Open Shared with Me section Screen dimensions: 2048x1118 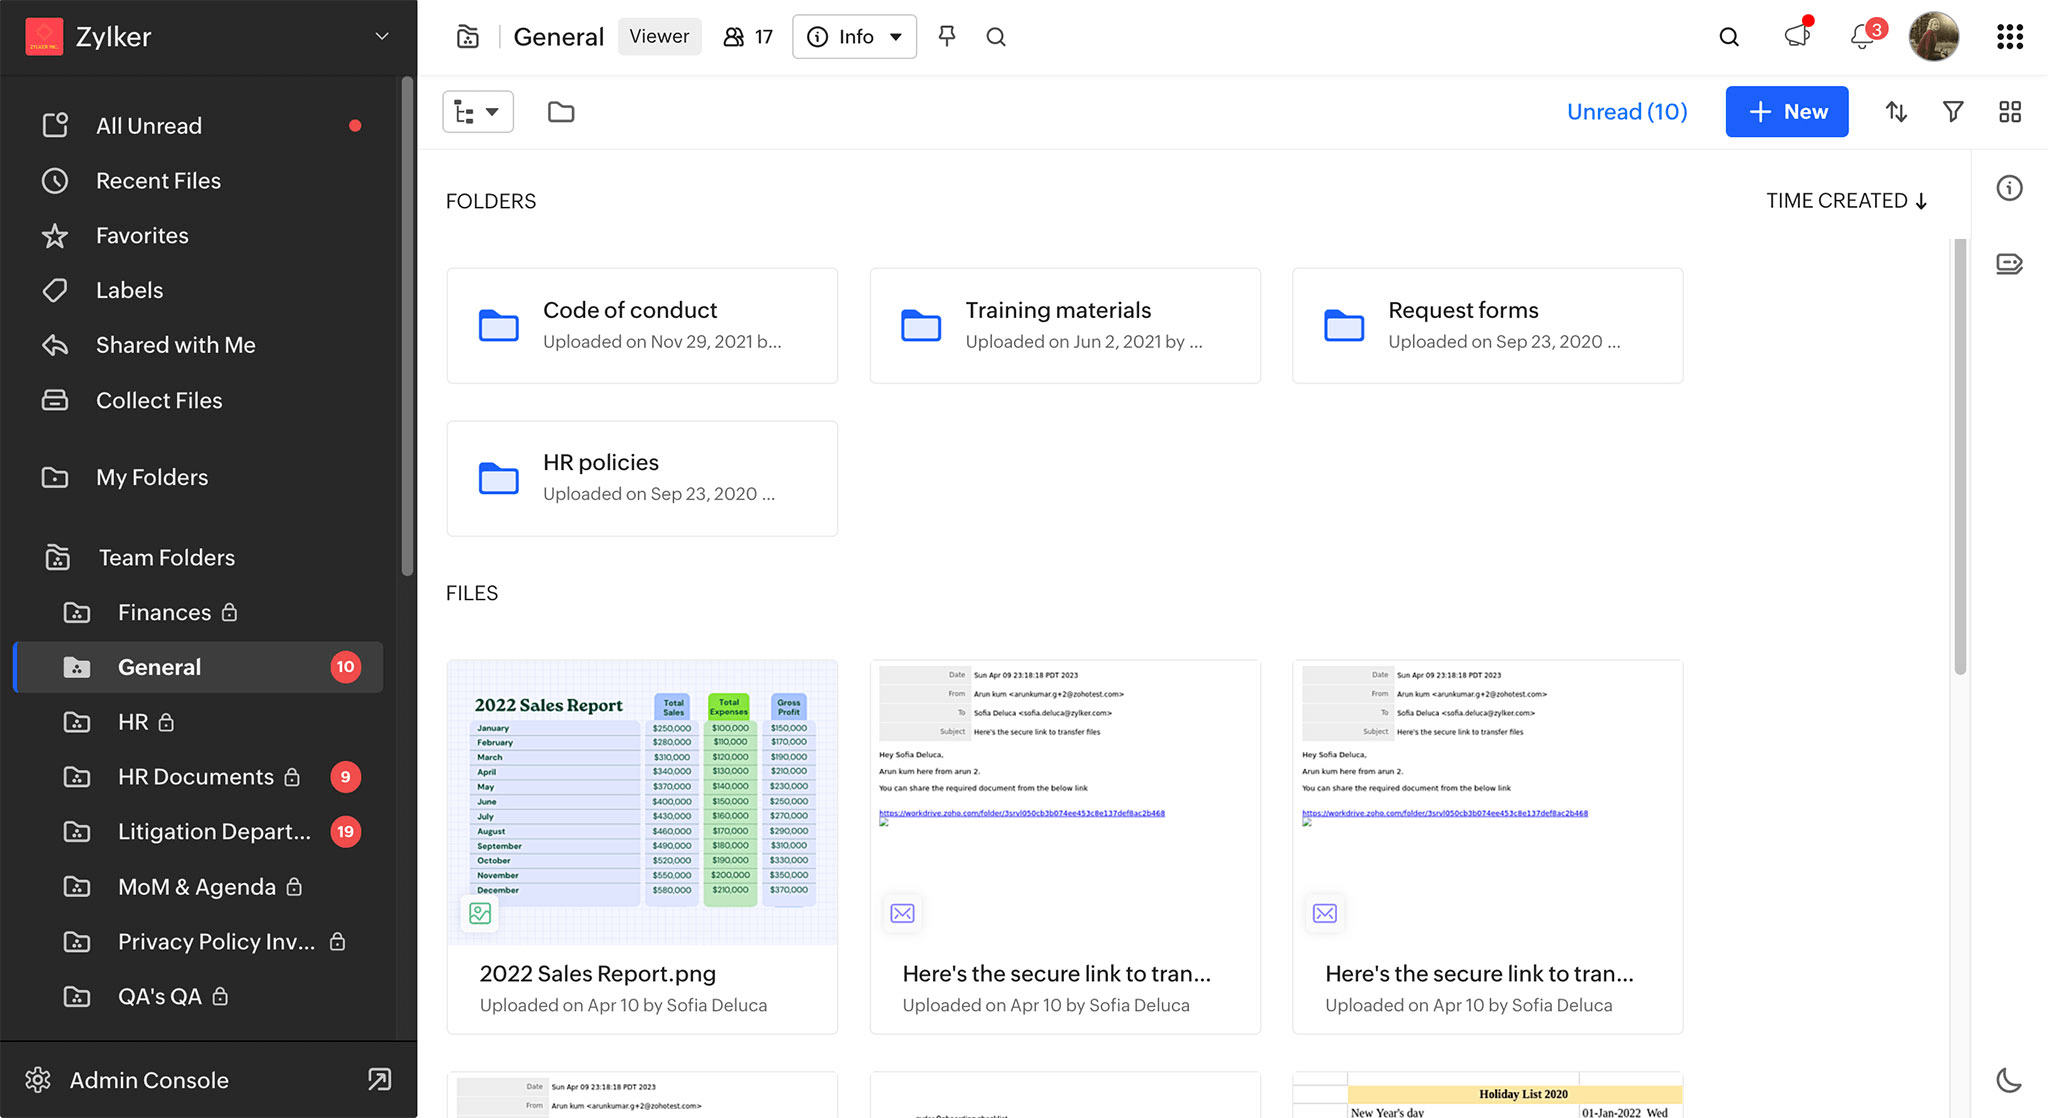coord(175,345)
